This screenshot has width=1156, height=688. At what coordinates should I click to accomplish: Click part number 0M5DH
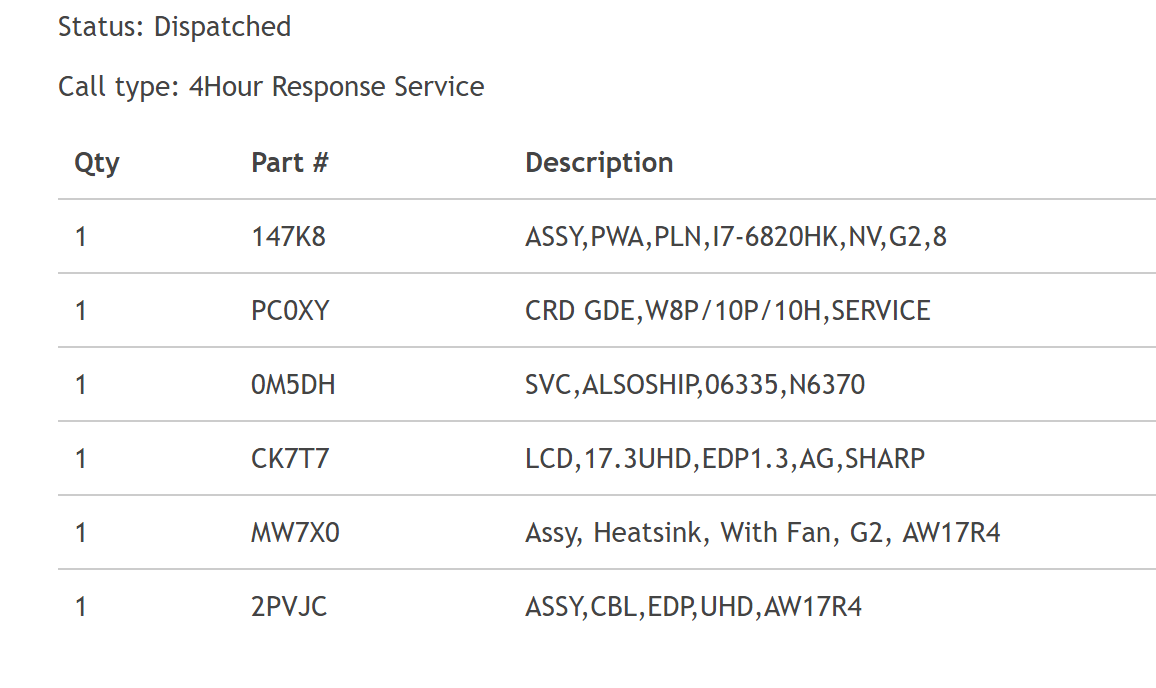click(293, 385)
